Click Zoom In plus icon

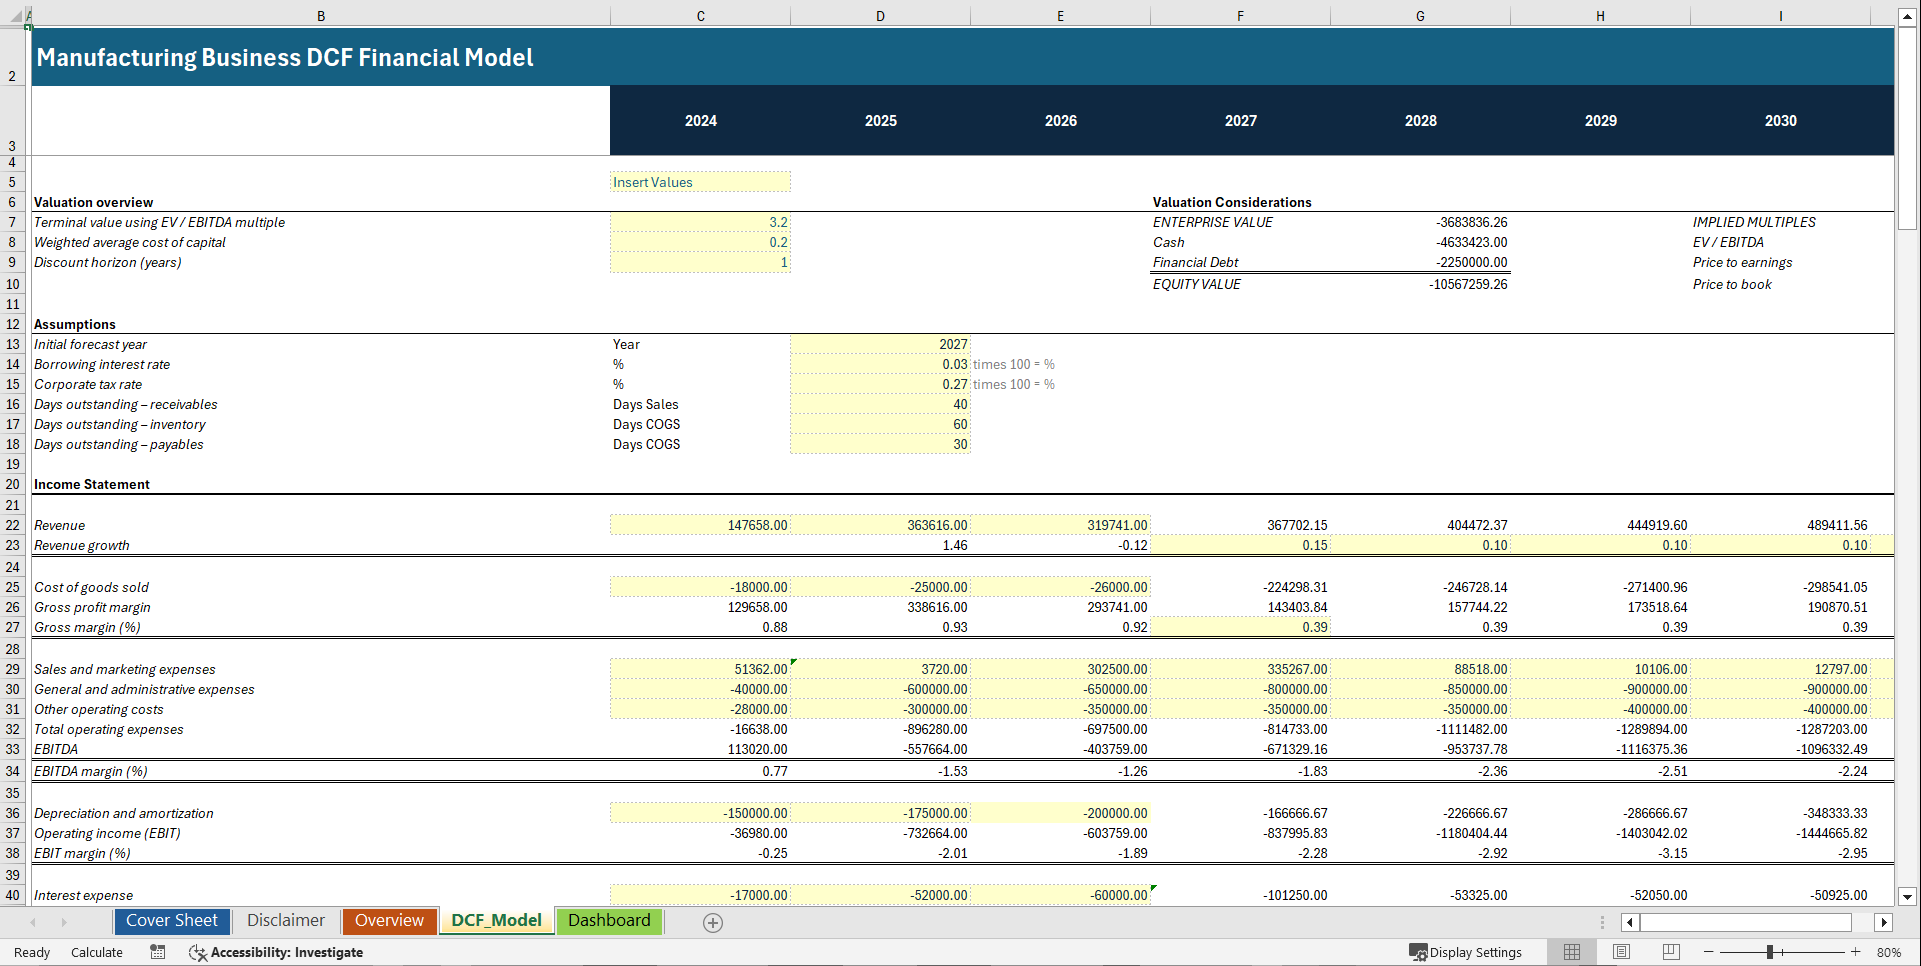[x=1855, y=952]
